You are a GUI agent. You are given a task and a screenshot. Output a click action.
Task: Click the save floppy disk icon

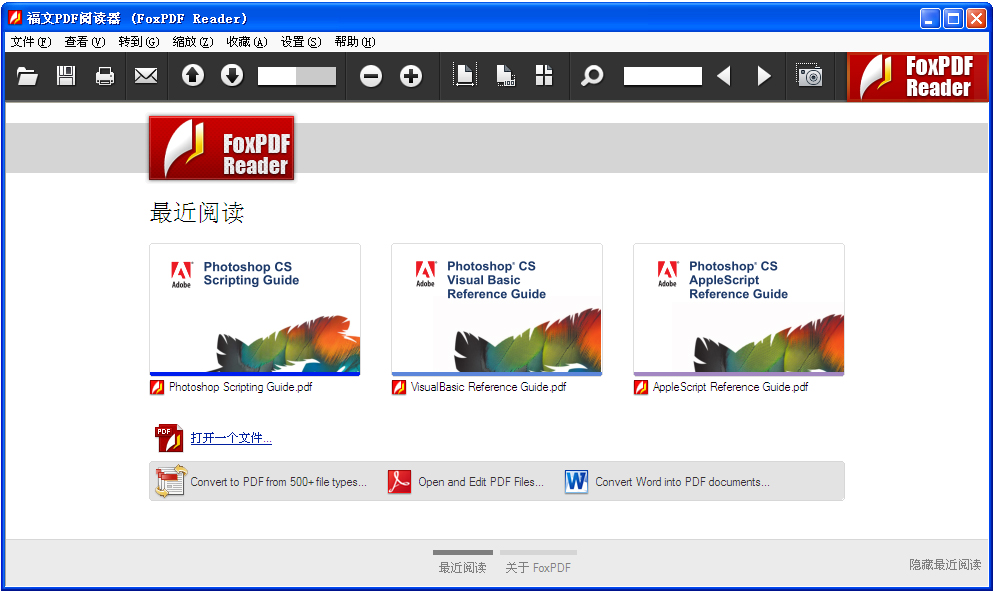tap(66, 76)
